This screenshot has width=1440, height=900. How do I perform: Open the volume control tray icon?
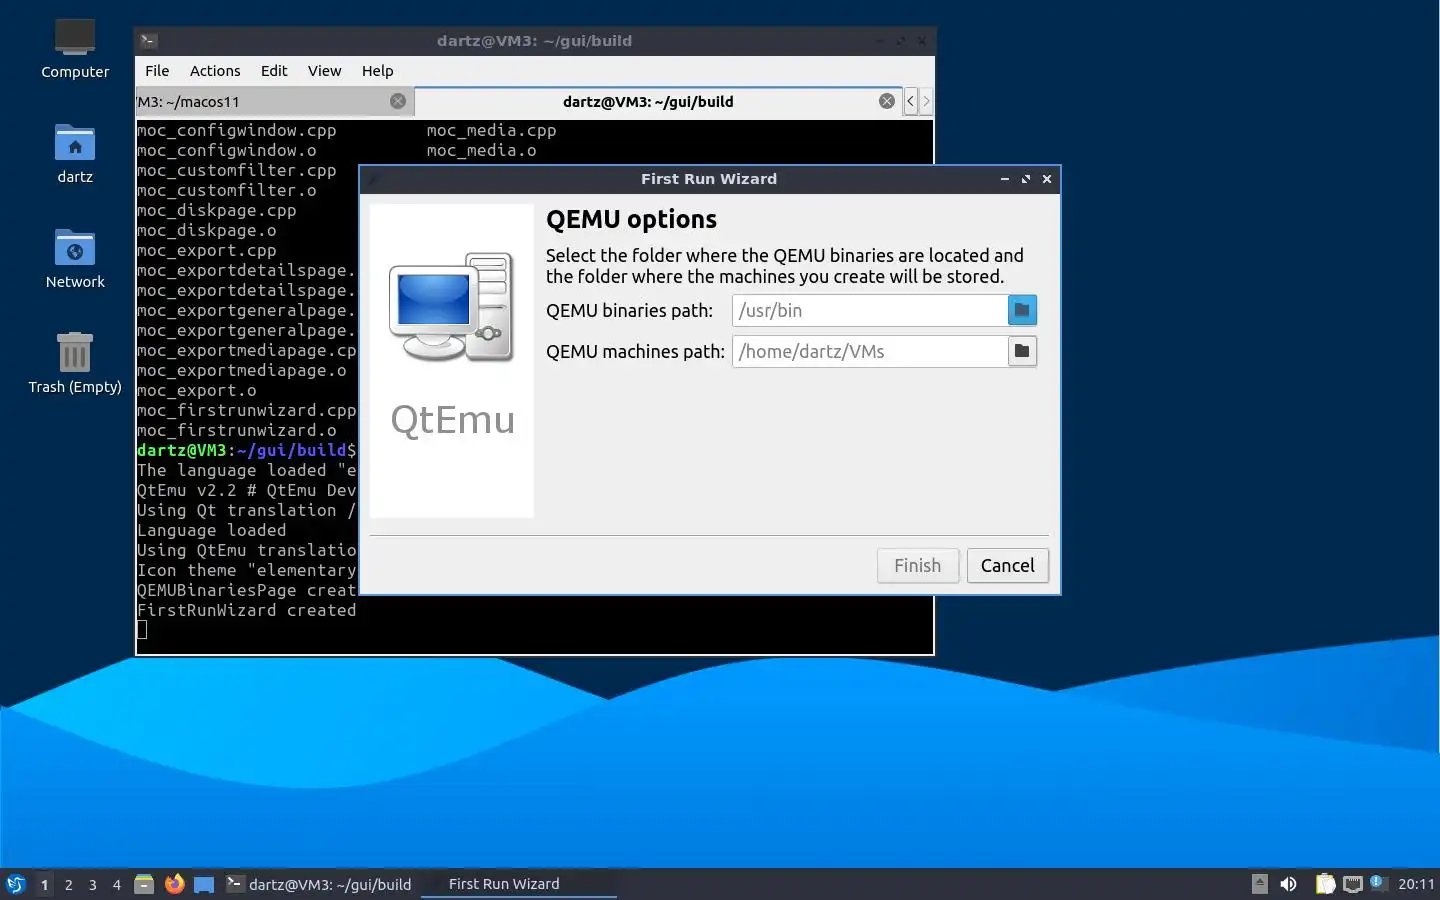(1289, 884)
